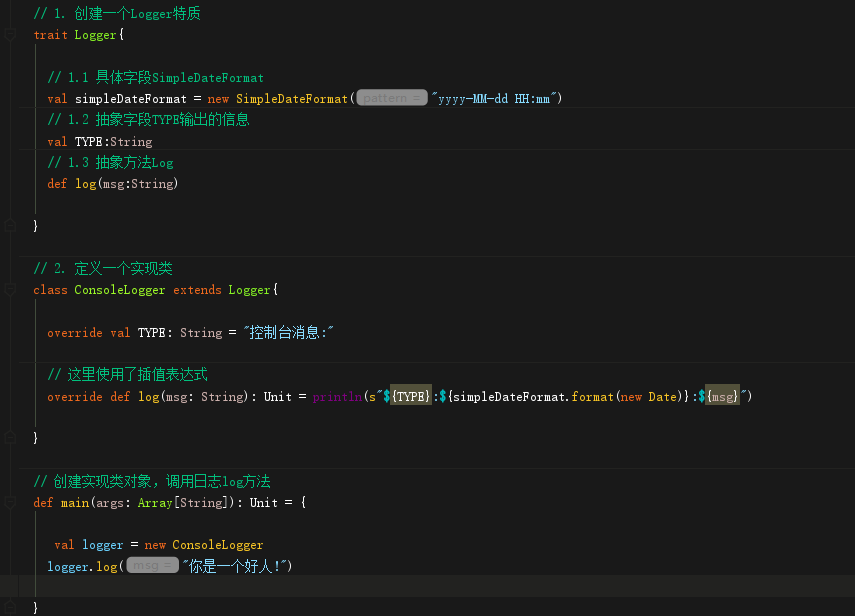This screenshot has width=855, height=616.
Task: Click 'log' in the override def line
Action: [148, 396]
